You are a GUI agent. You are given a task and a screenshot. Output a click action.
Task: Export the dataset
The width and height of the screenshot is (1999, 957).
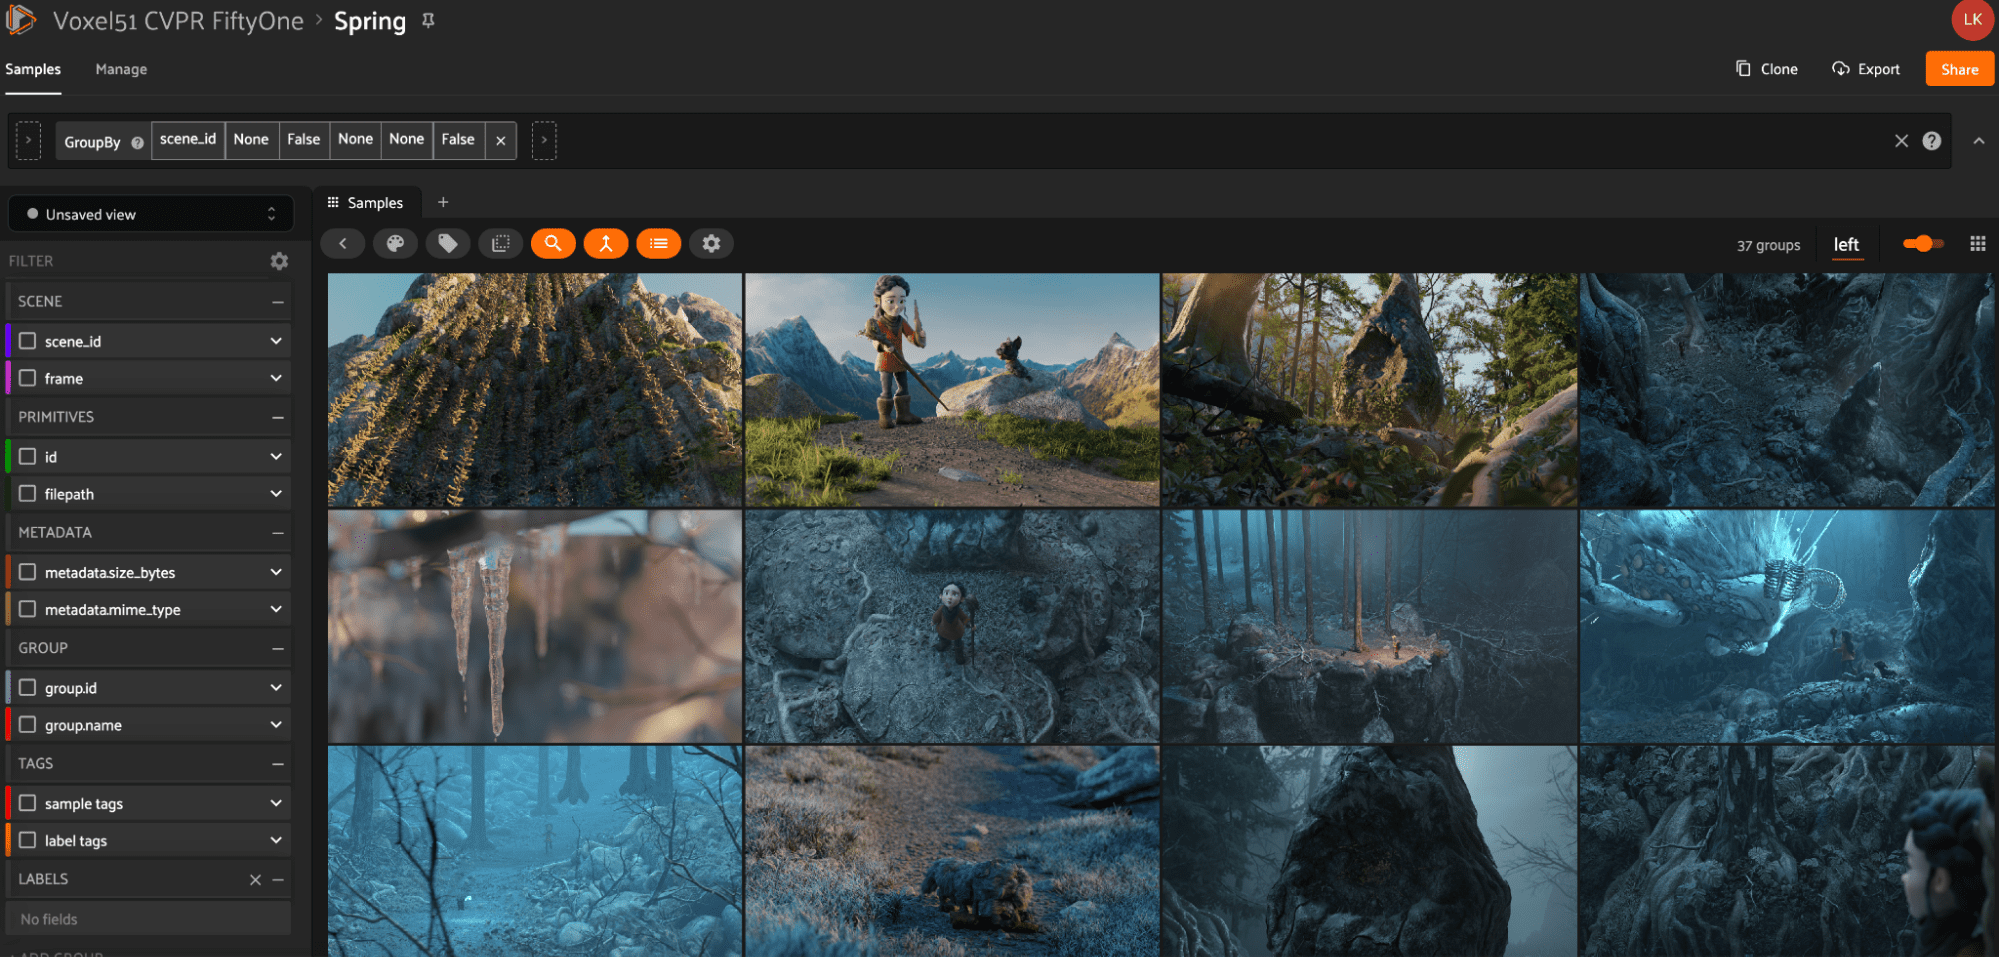pyautogui.click(x=1866, y=69)
